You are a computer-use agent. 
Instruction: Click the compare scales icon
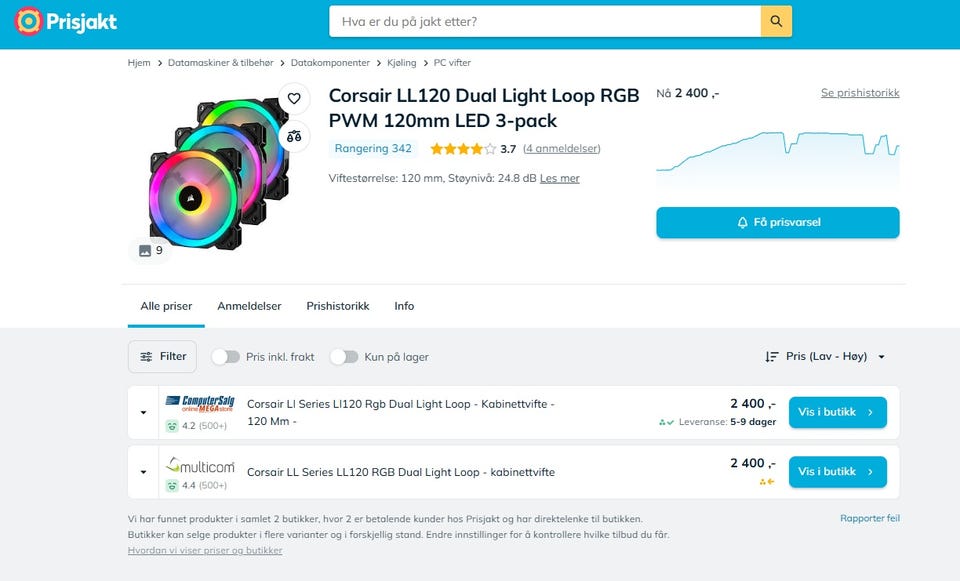coord(294,136)
